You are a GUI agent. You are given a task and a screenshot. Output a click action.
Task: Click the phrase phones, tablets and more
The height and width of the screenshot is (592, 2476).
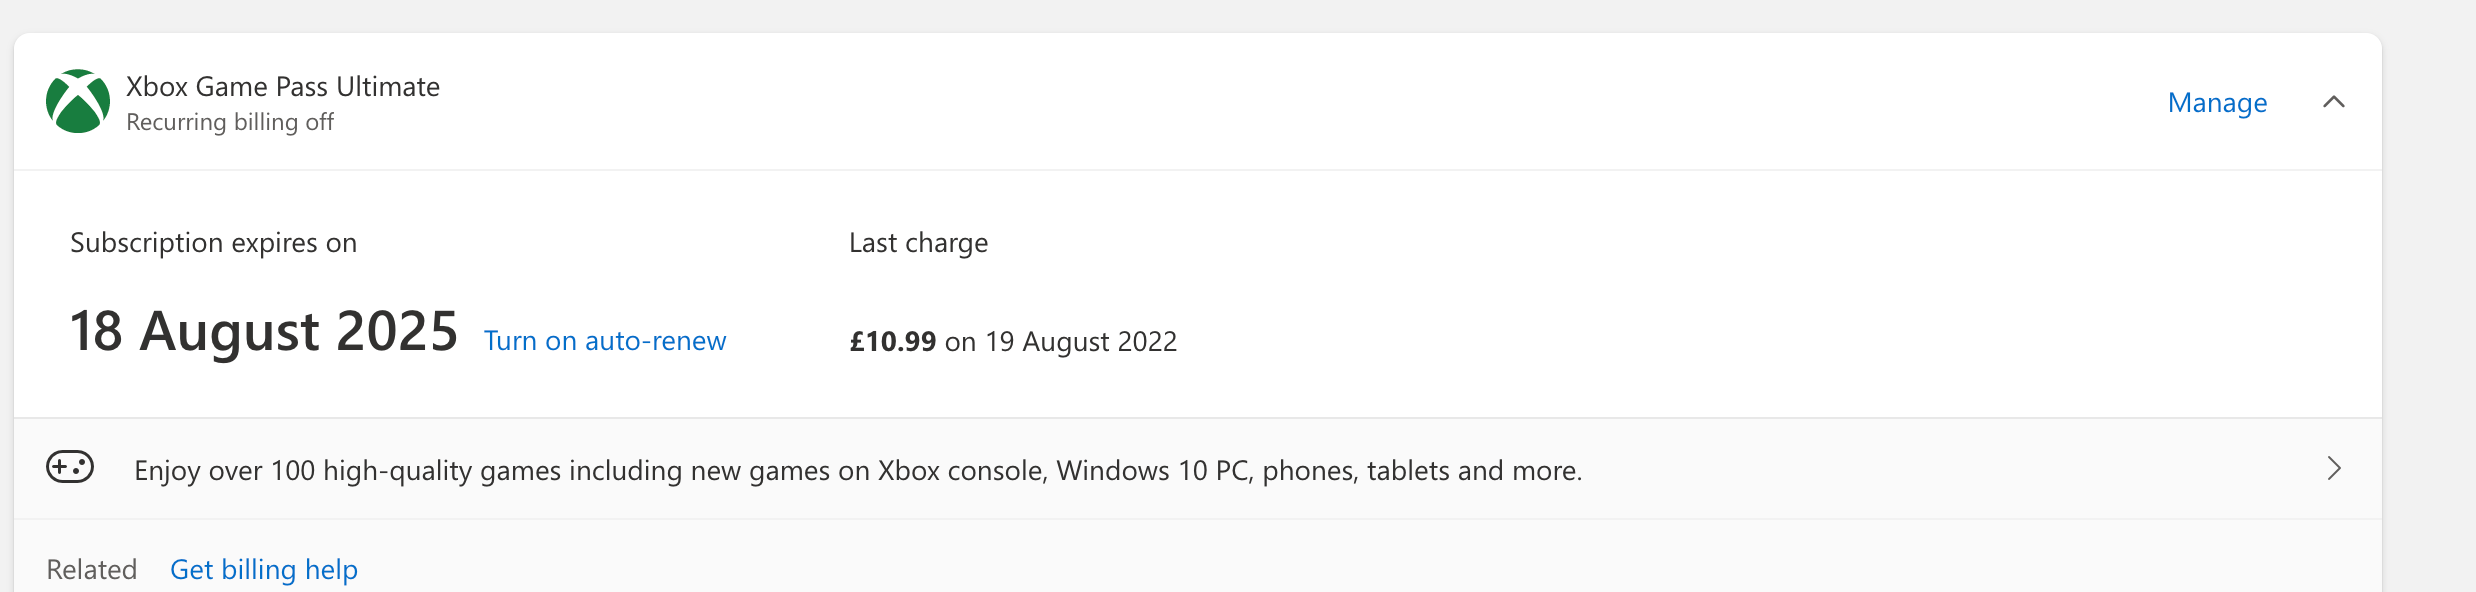click(x=1421, y=471)
